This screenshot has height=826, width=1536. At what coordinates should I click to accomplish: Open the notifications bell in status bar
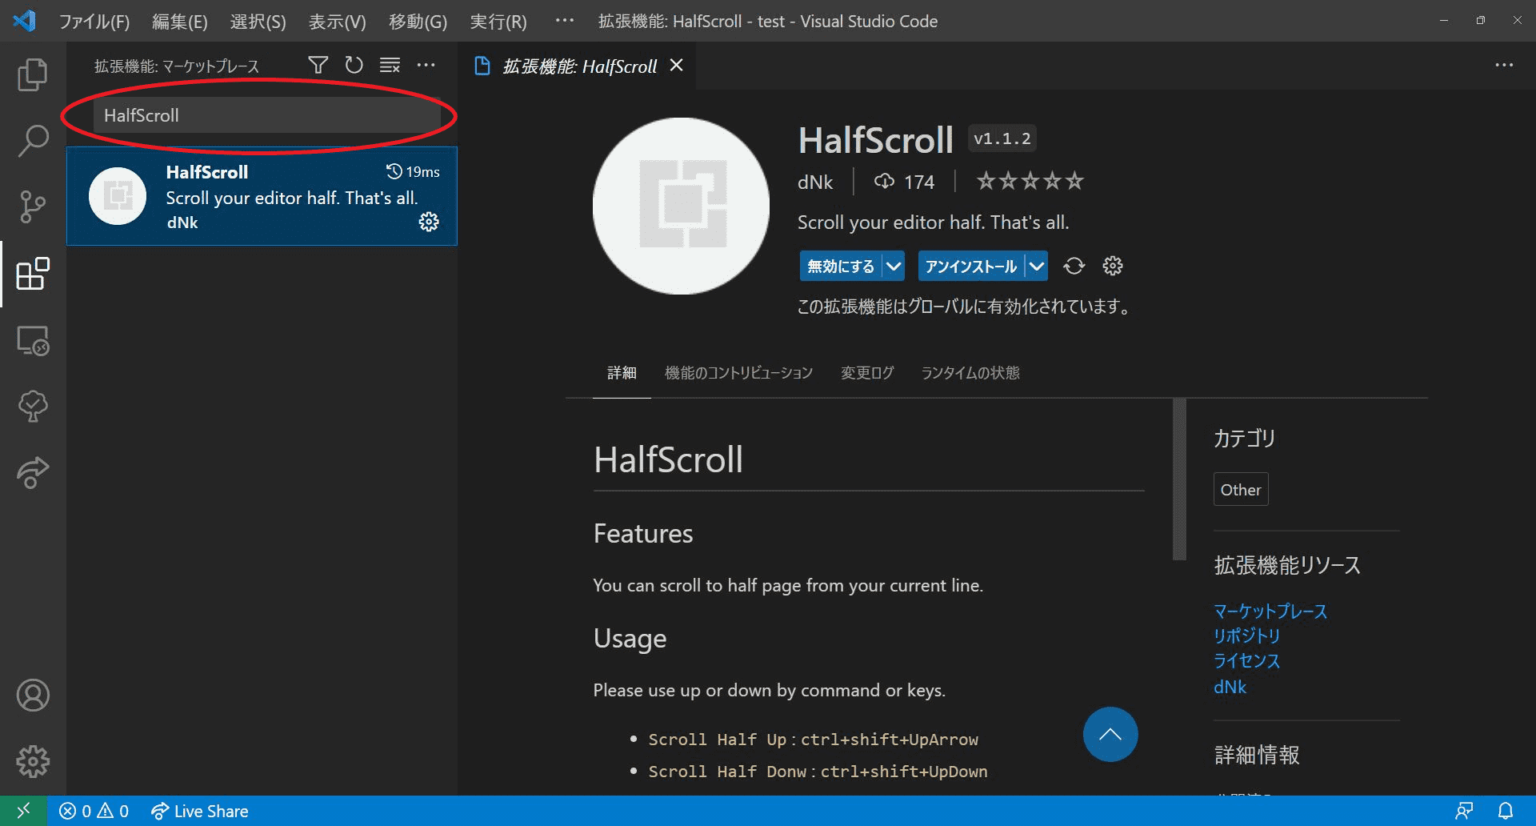(1506, 810)
